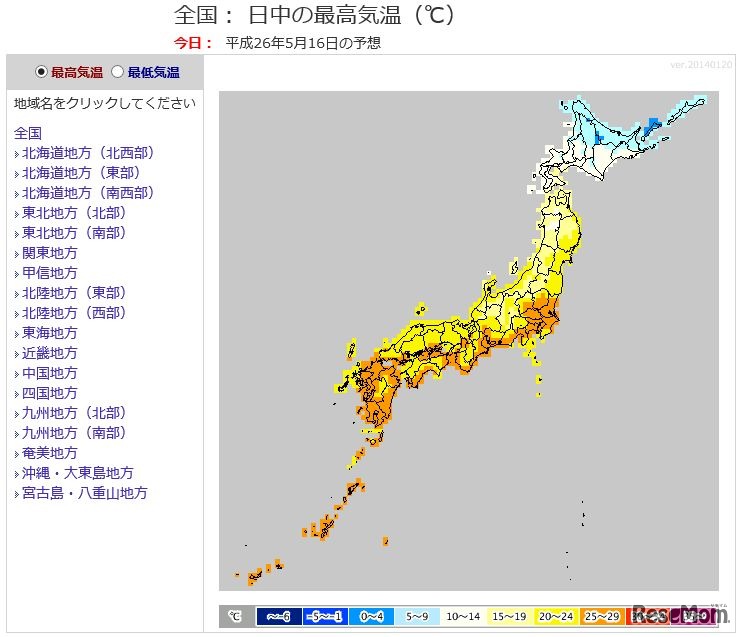Open 東北地方（北部） region link
This screenshot has height=637, width=743.
pyautogui.click(x=74, y=213)
